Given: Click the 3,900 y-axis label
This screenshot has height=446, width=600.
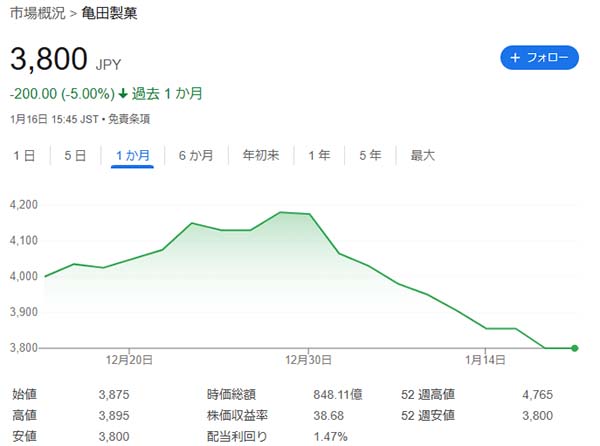Looking at the screenshot, I should coord(24,312).
